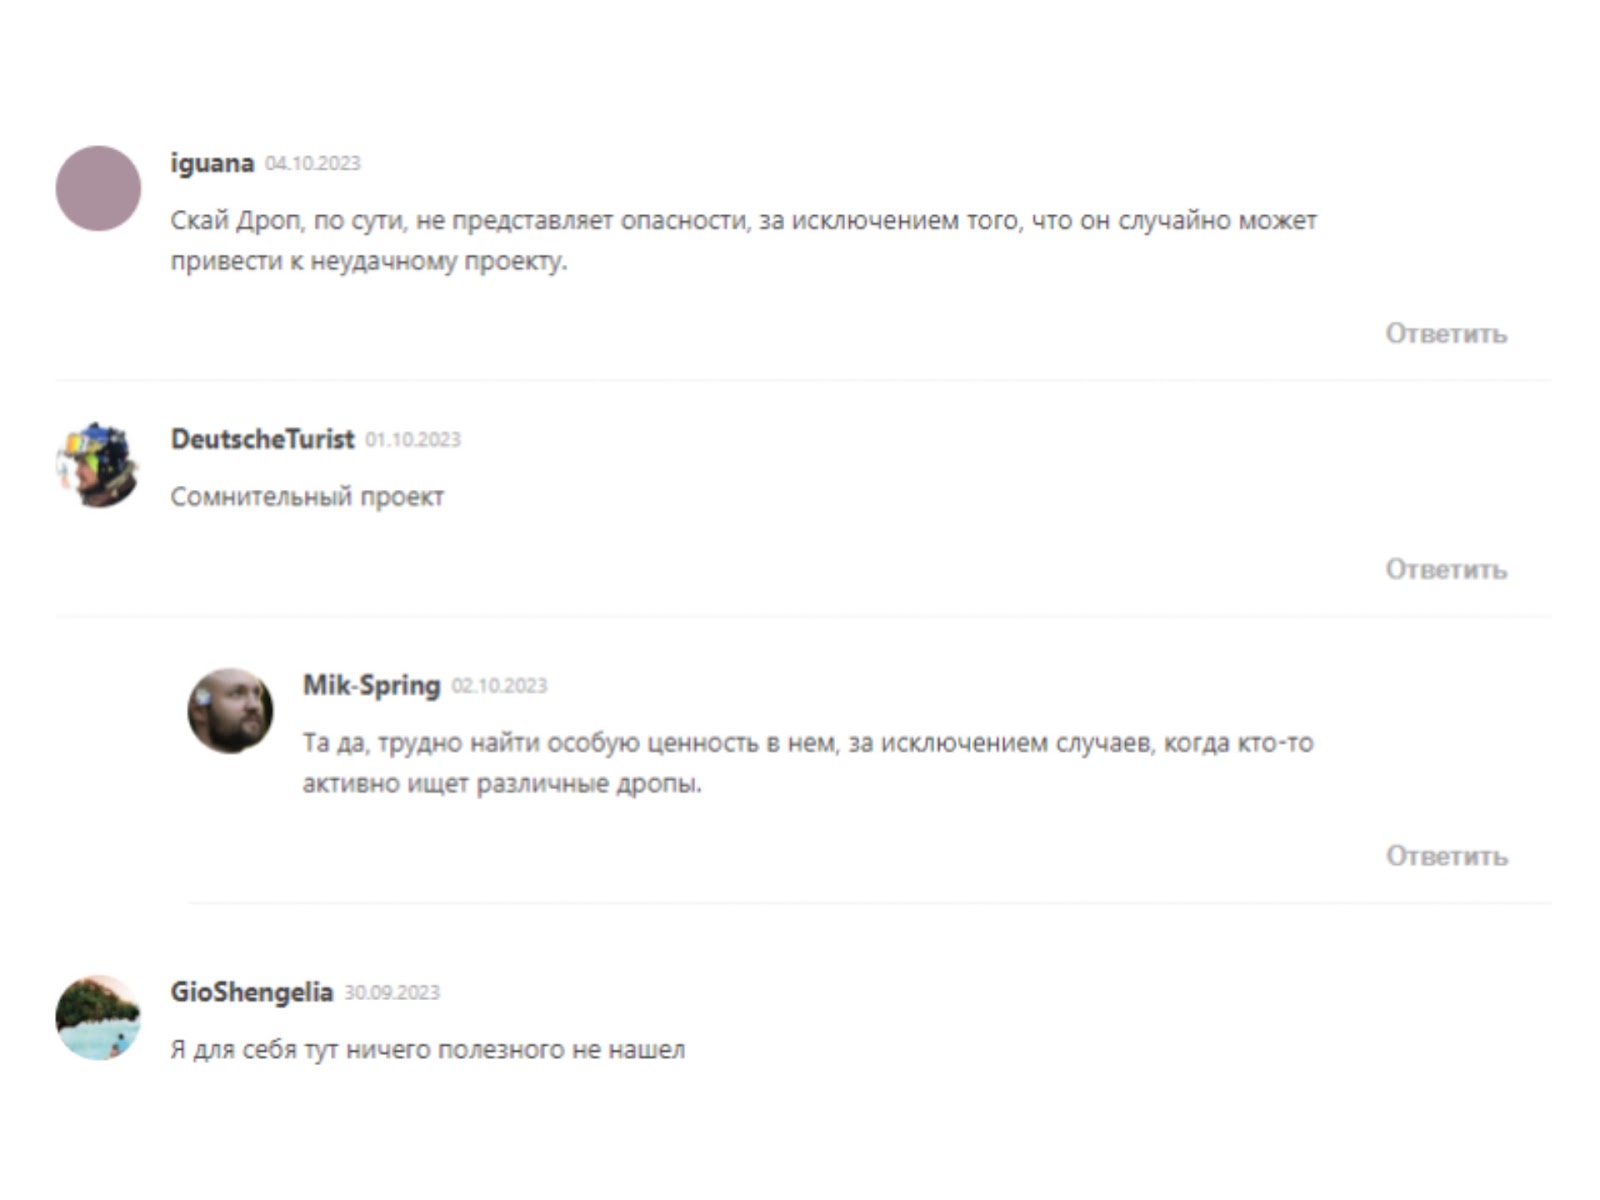Click Ответить under DeutscheTurist's comment
The height and width of the screenshot is (1200, 1600).
tap(1446, 569)
